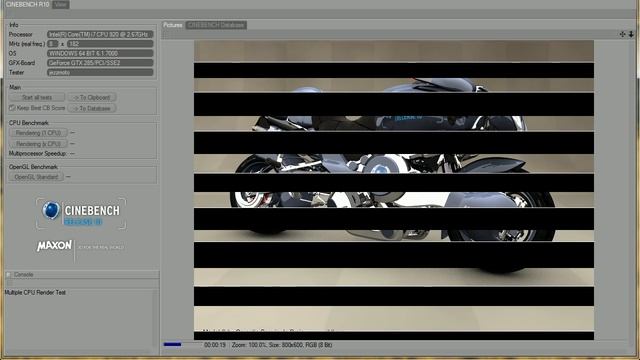This screenshot has height=360, width=640.
Task: Click the OpenGL Standard button
Action: pyautogui.click(x=36, y=177)
